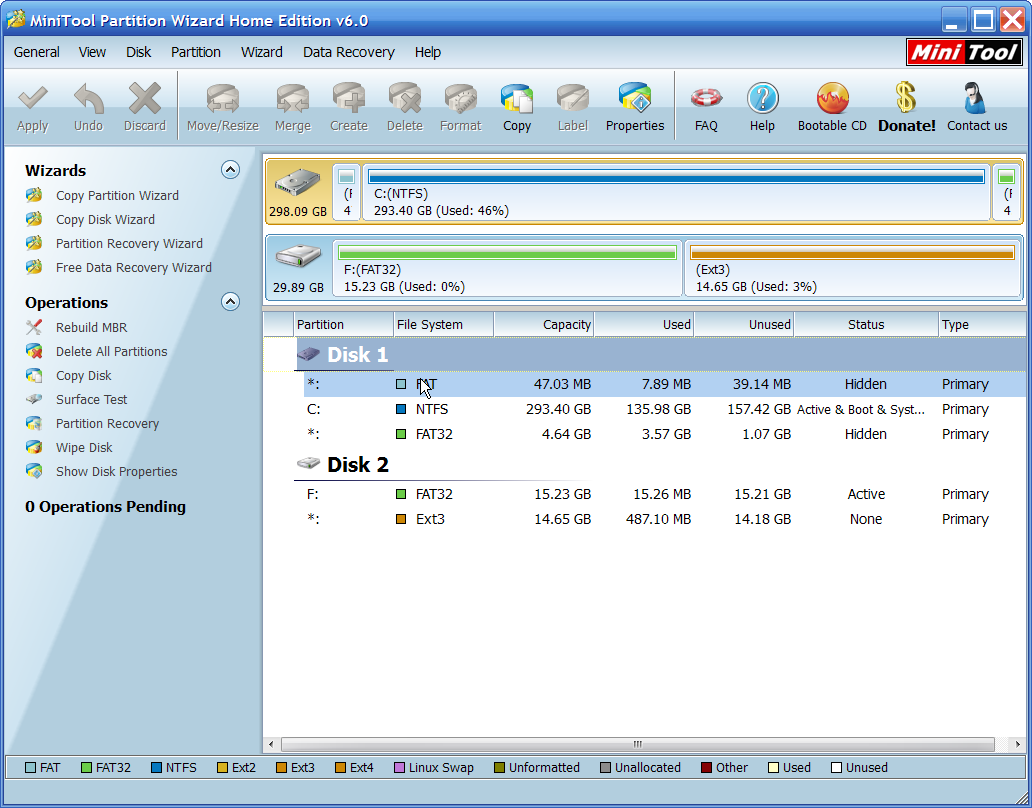Screen dimensions: 1032x808
Task: Open the Partition menu
Action: (x=195, y=52)
